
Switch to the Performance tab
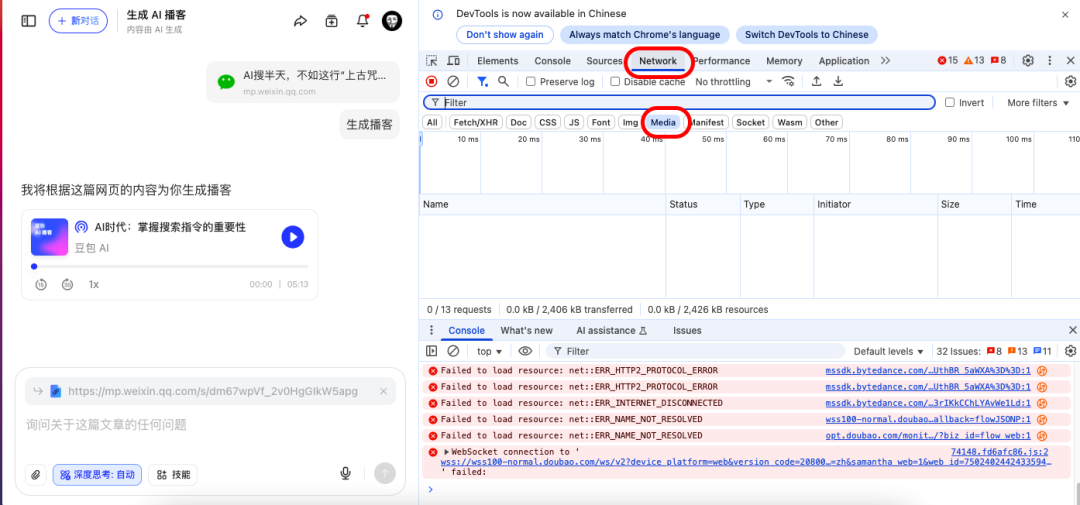tap(721, 61)
